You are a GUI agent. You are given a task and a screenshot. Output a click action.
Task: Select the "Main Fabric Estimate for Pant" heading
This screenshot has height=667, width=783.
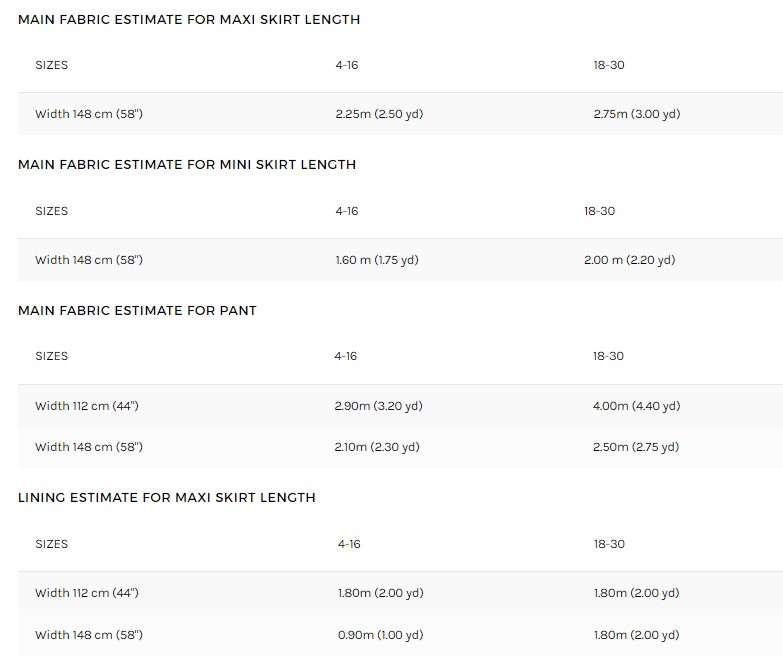pos(137,310)
